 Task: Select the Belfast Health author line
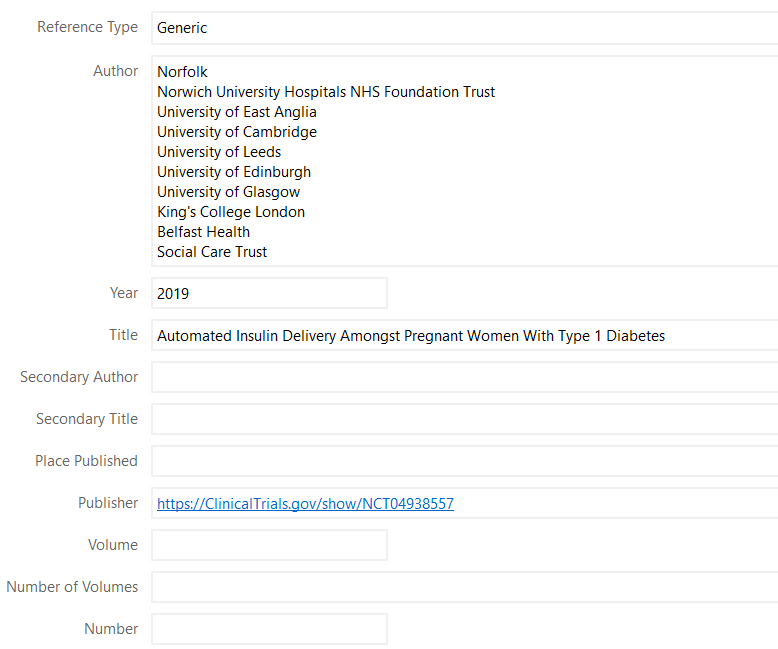[204, 232]
